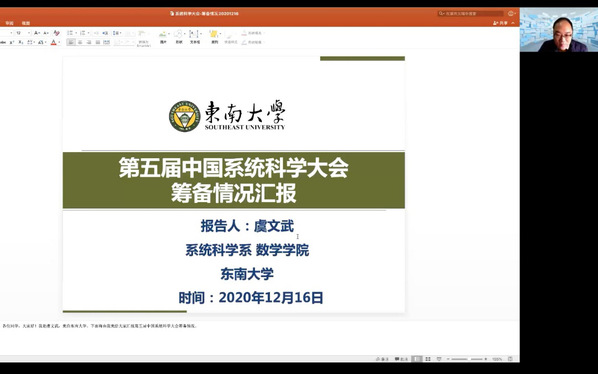Click the increase font size icon
This screenshot has height=374, width=598.
[37, 33]
